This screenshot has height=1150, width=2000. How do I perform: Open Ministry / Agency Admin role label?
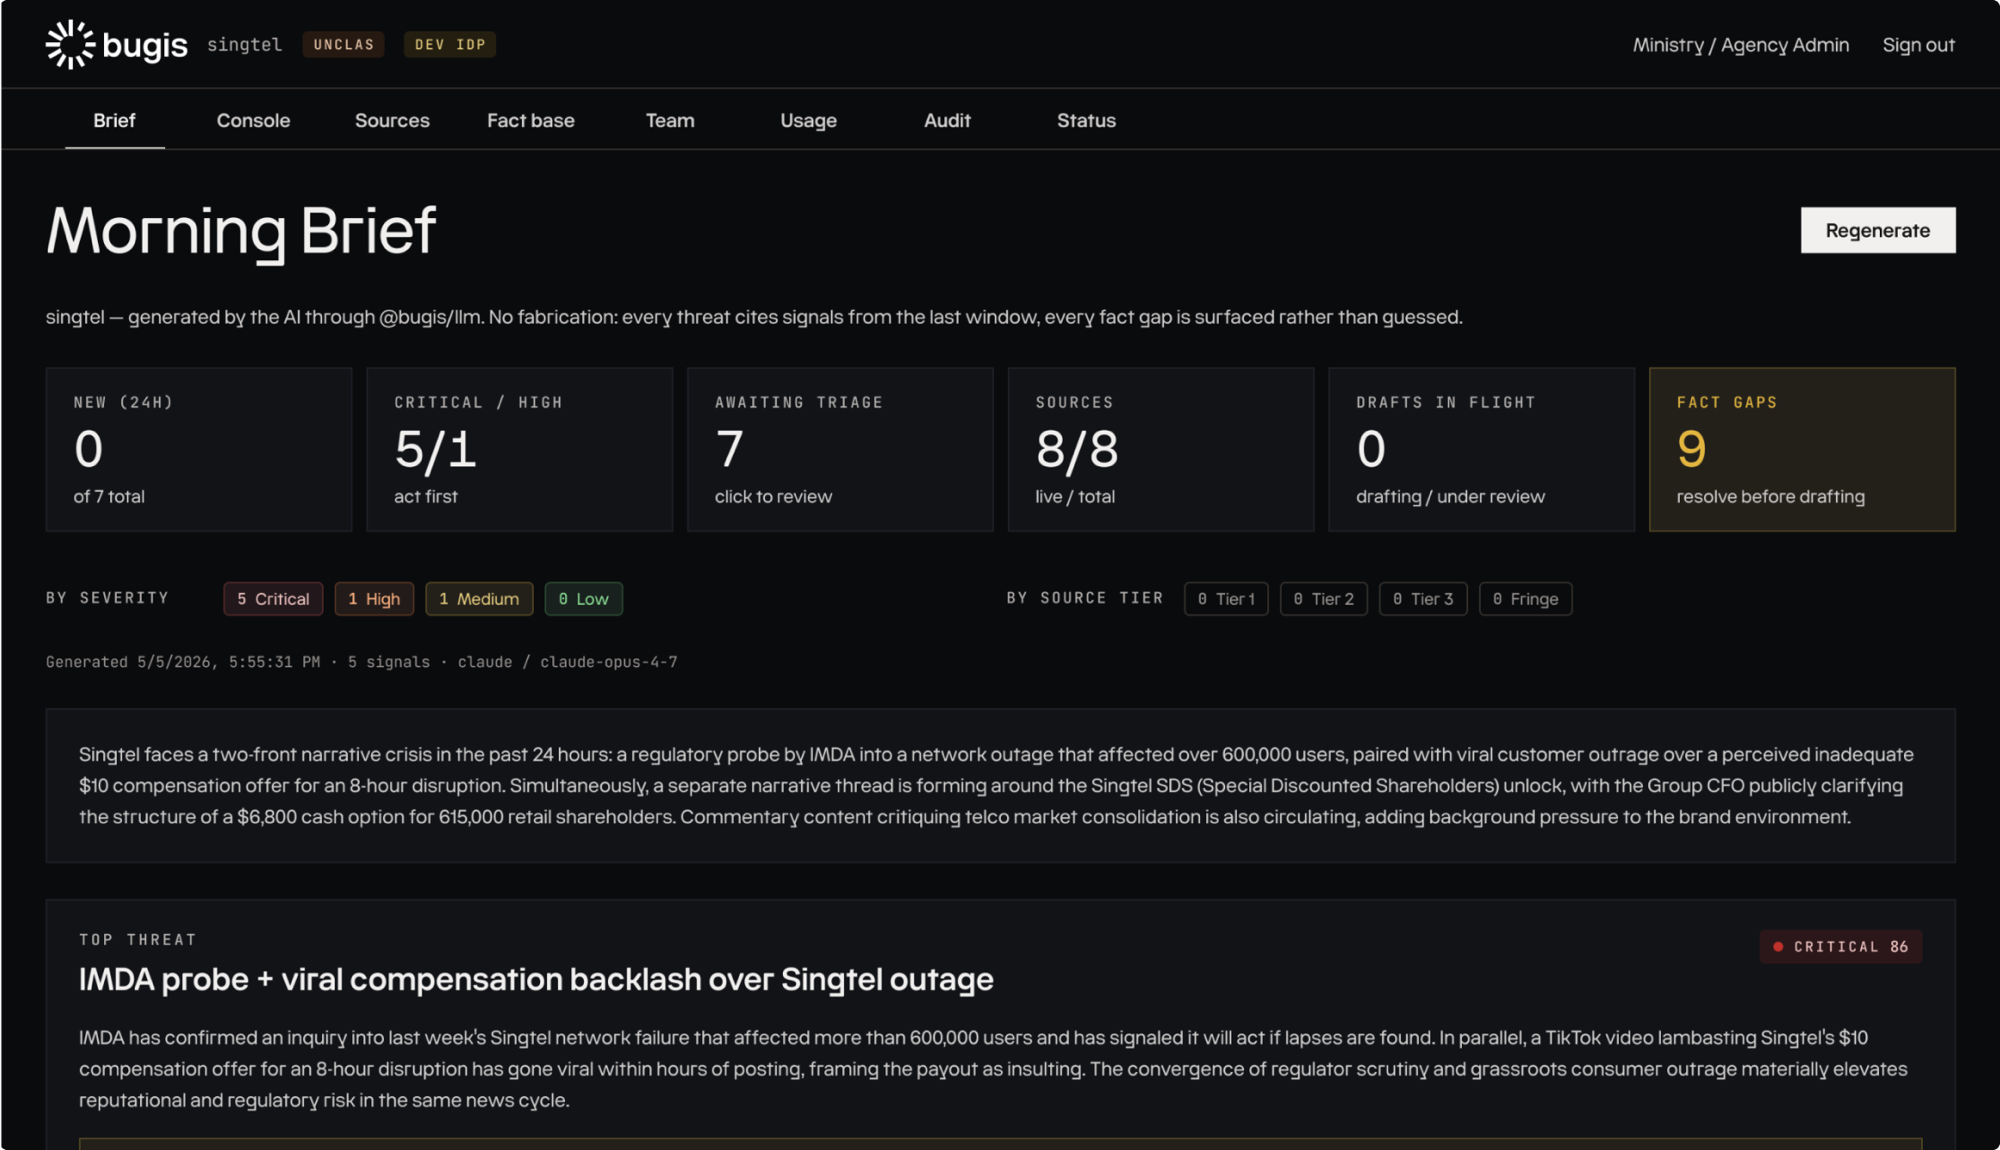tap(1741, 45)
